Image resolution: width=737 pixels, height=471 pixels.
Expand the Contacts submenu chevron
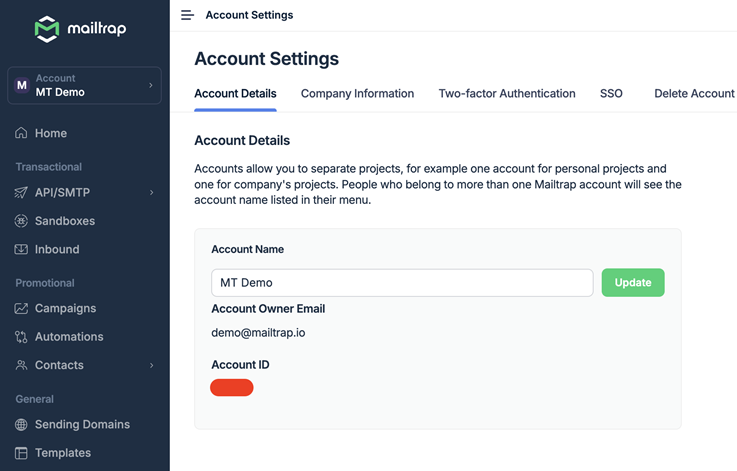pyautogui.click(x=152, y=365)
